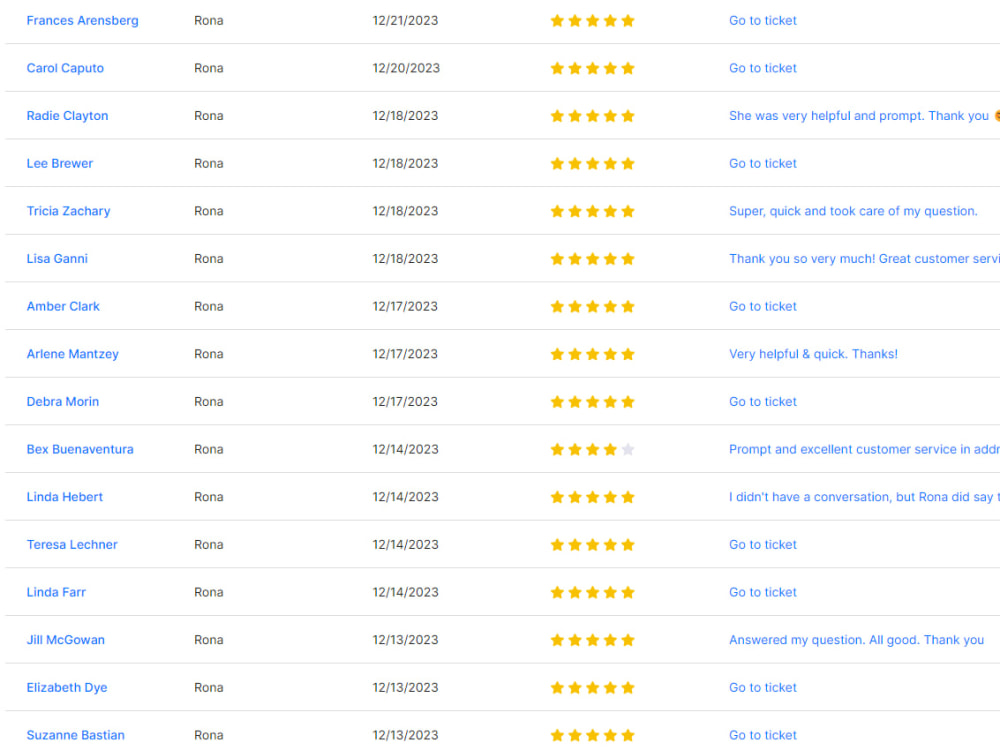Open Lisa Ganni's 'Thank you so very much' comment

click(864, 259)
